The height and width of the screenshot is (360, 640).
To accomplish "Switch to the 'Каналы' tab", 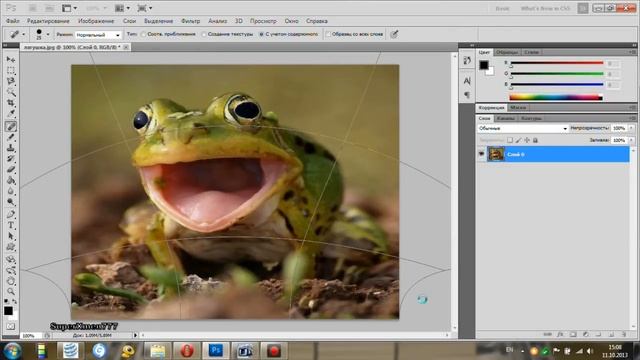I will [x=506, y=118].
